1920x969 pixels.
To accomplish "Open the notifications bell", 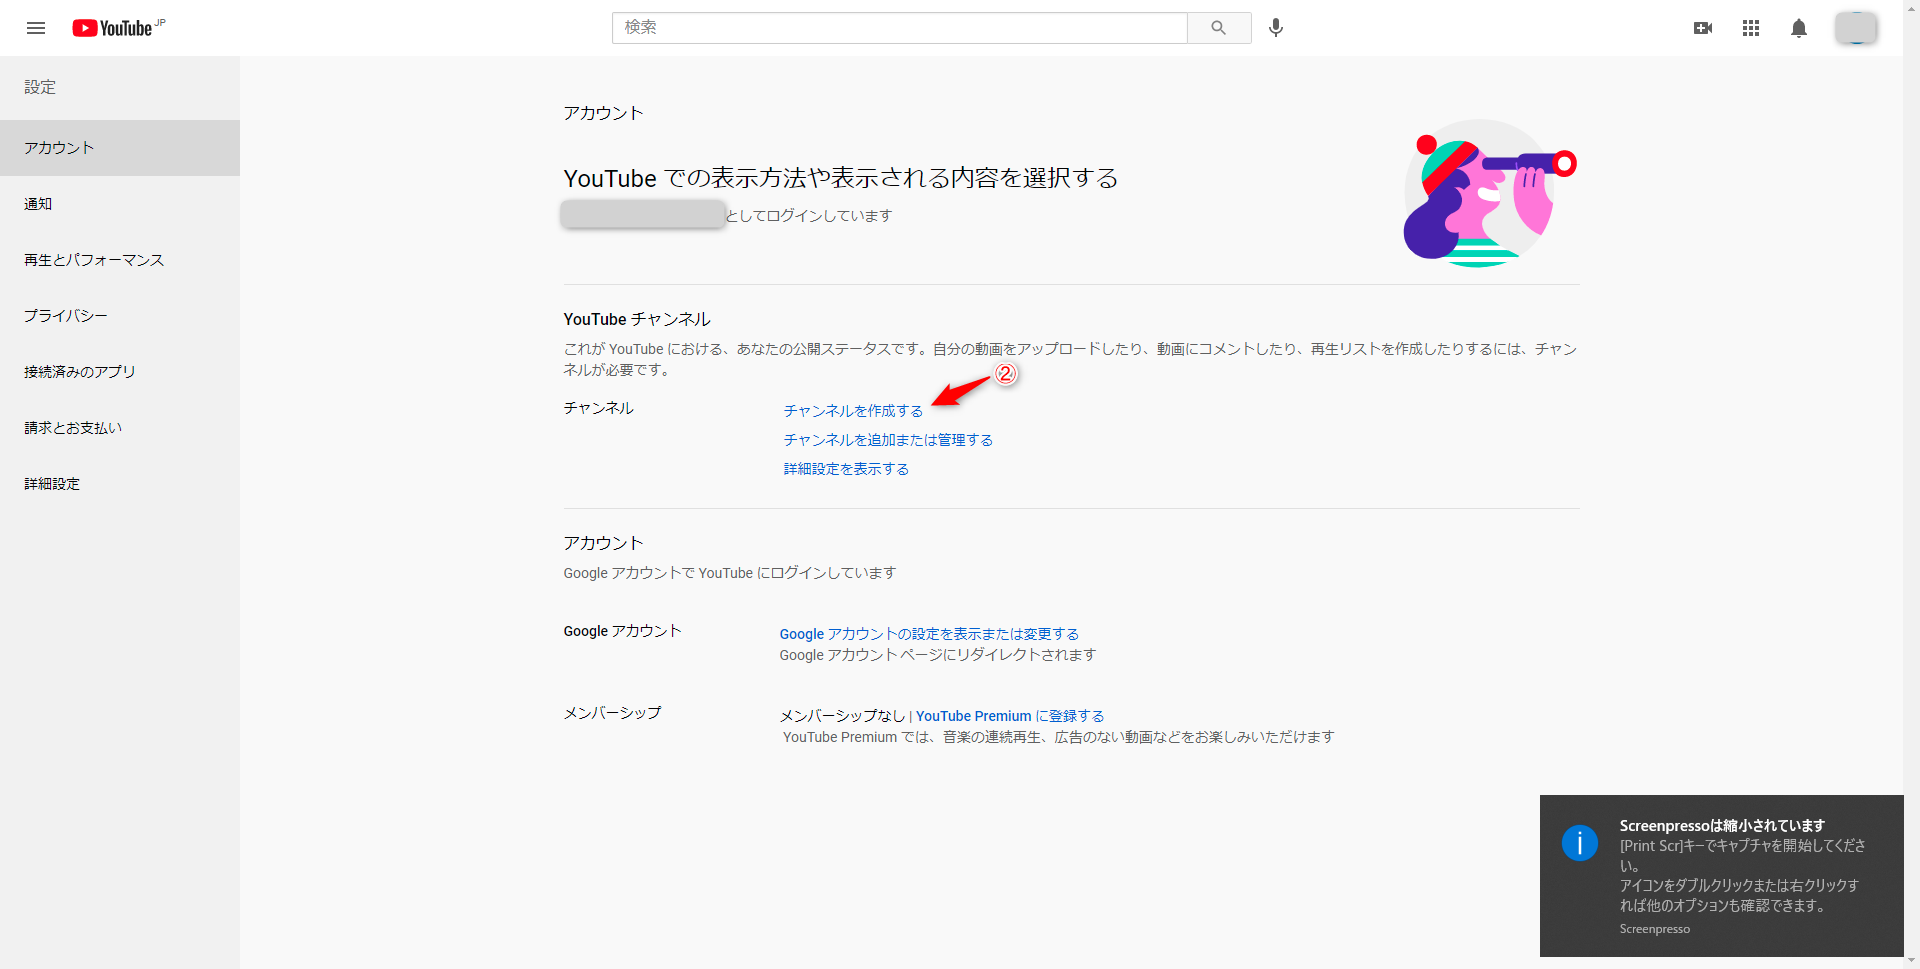I will [x=1798, y=28].
